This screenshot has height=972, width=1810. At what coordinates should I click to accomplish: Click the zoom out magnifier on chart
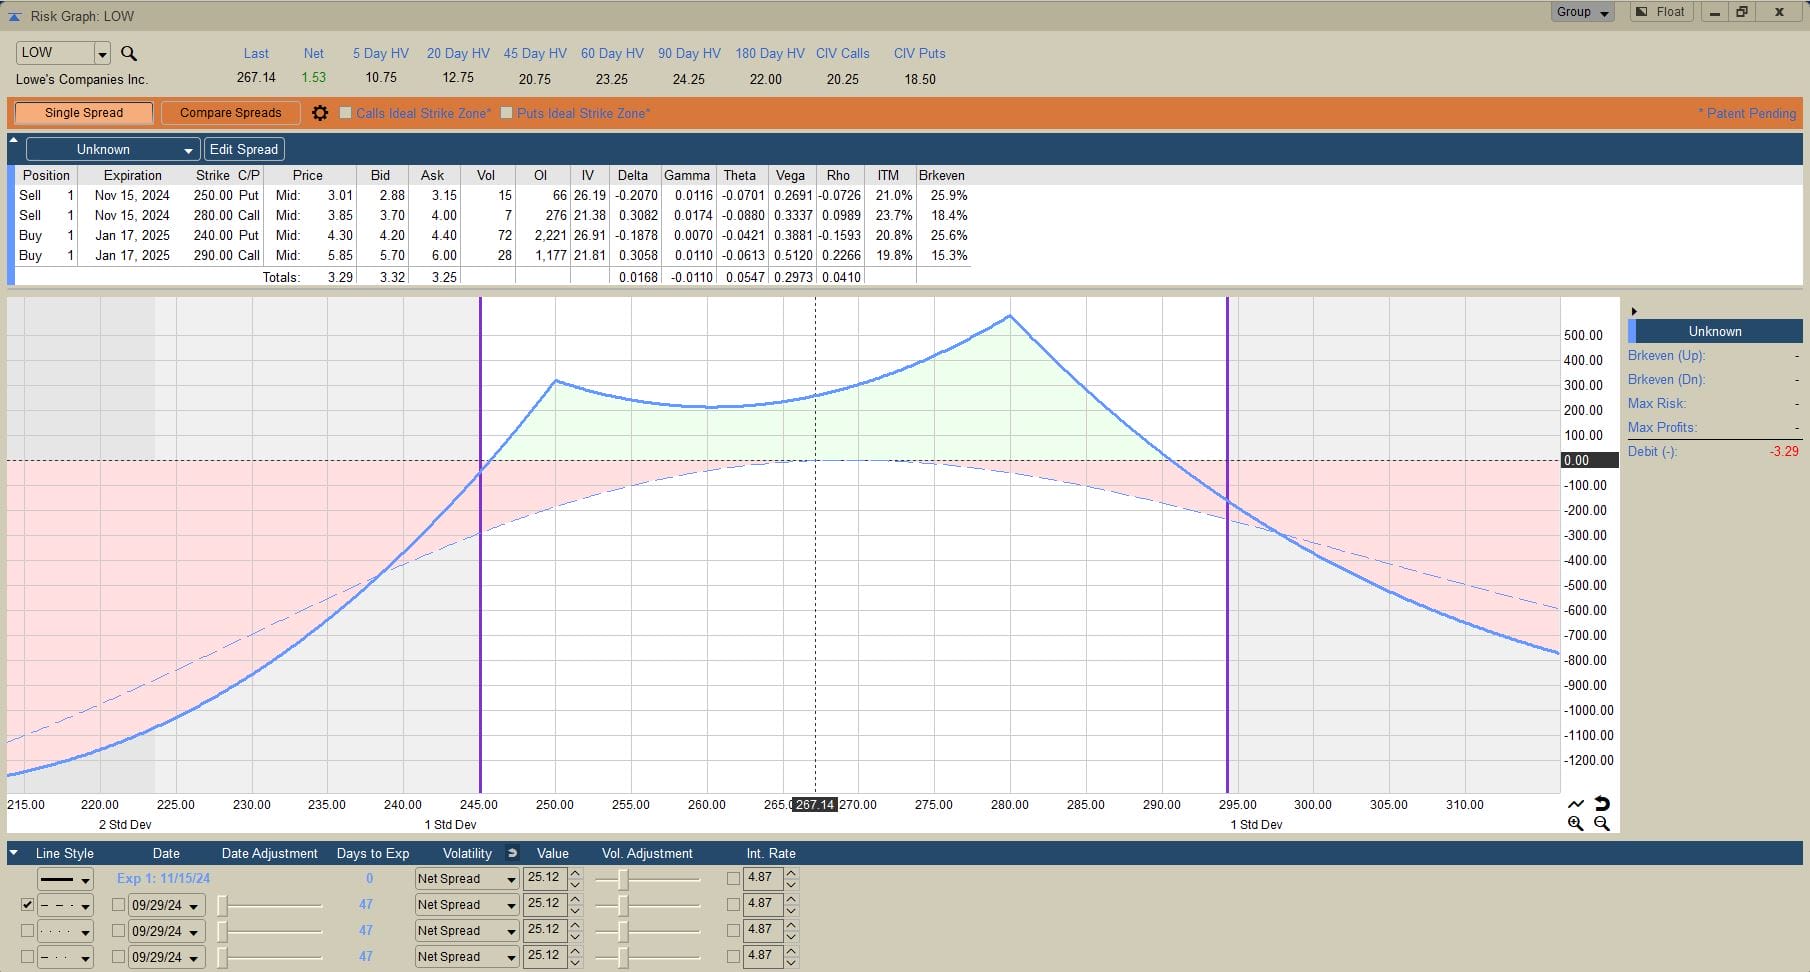coord(1601,824)
